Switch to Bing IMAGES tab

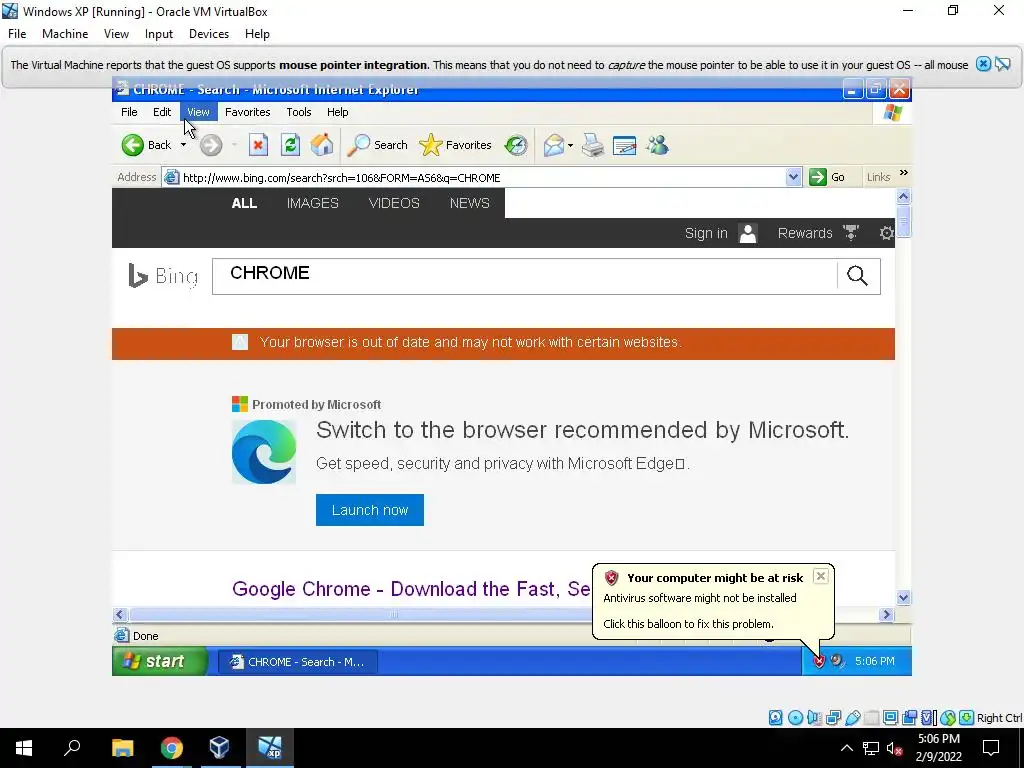pos(313,203)
